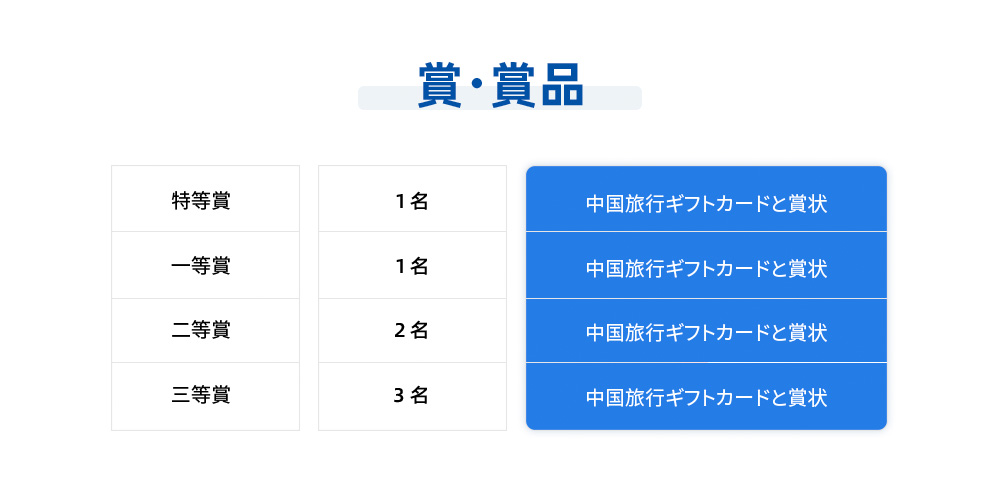This screenshot has height=483, width=1000.
Task: Click the border line between 1名 and 2名
Action: [412, 298]
